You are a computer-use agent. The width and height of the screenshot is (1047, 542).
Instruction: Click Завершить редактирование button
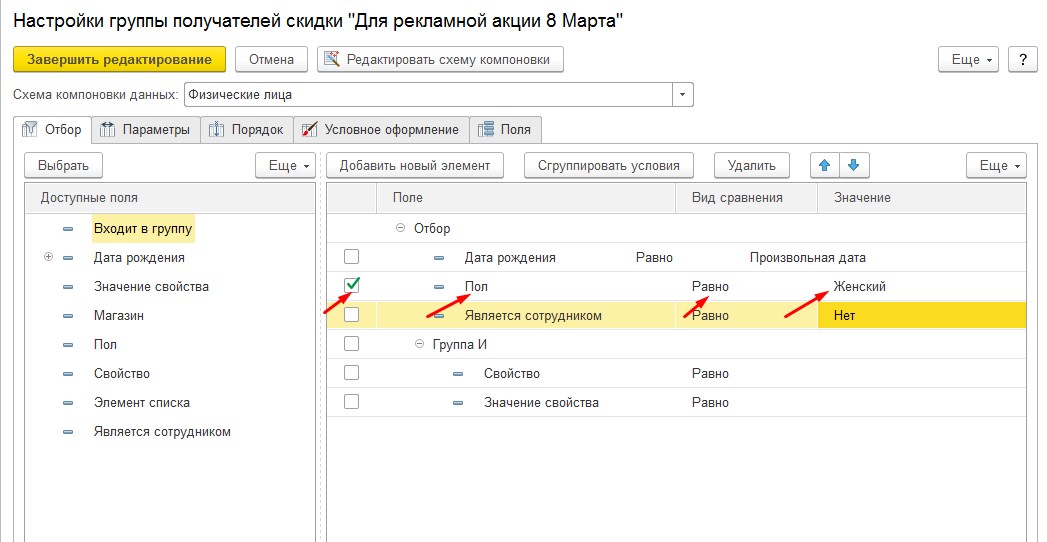119,60
